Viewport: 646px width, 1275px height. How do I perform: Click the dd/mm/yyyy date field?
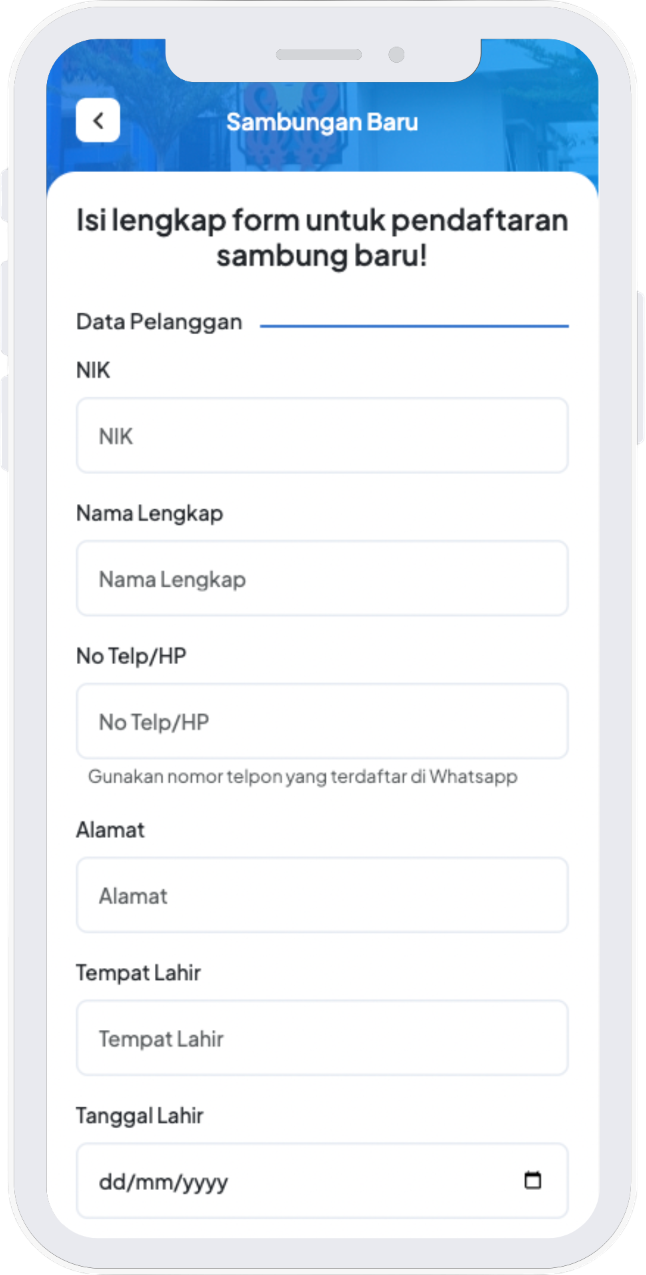(x=300, y=1181)
